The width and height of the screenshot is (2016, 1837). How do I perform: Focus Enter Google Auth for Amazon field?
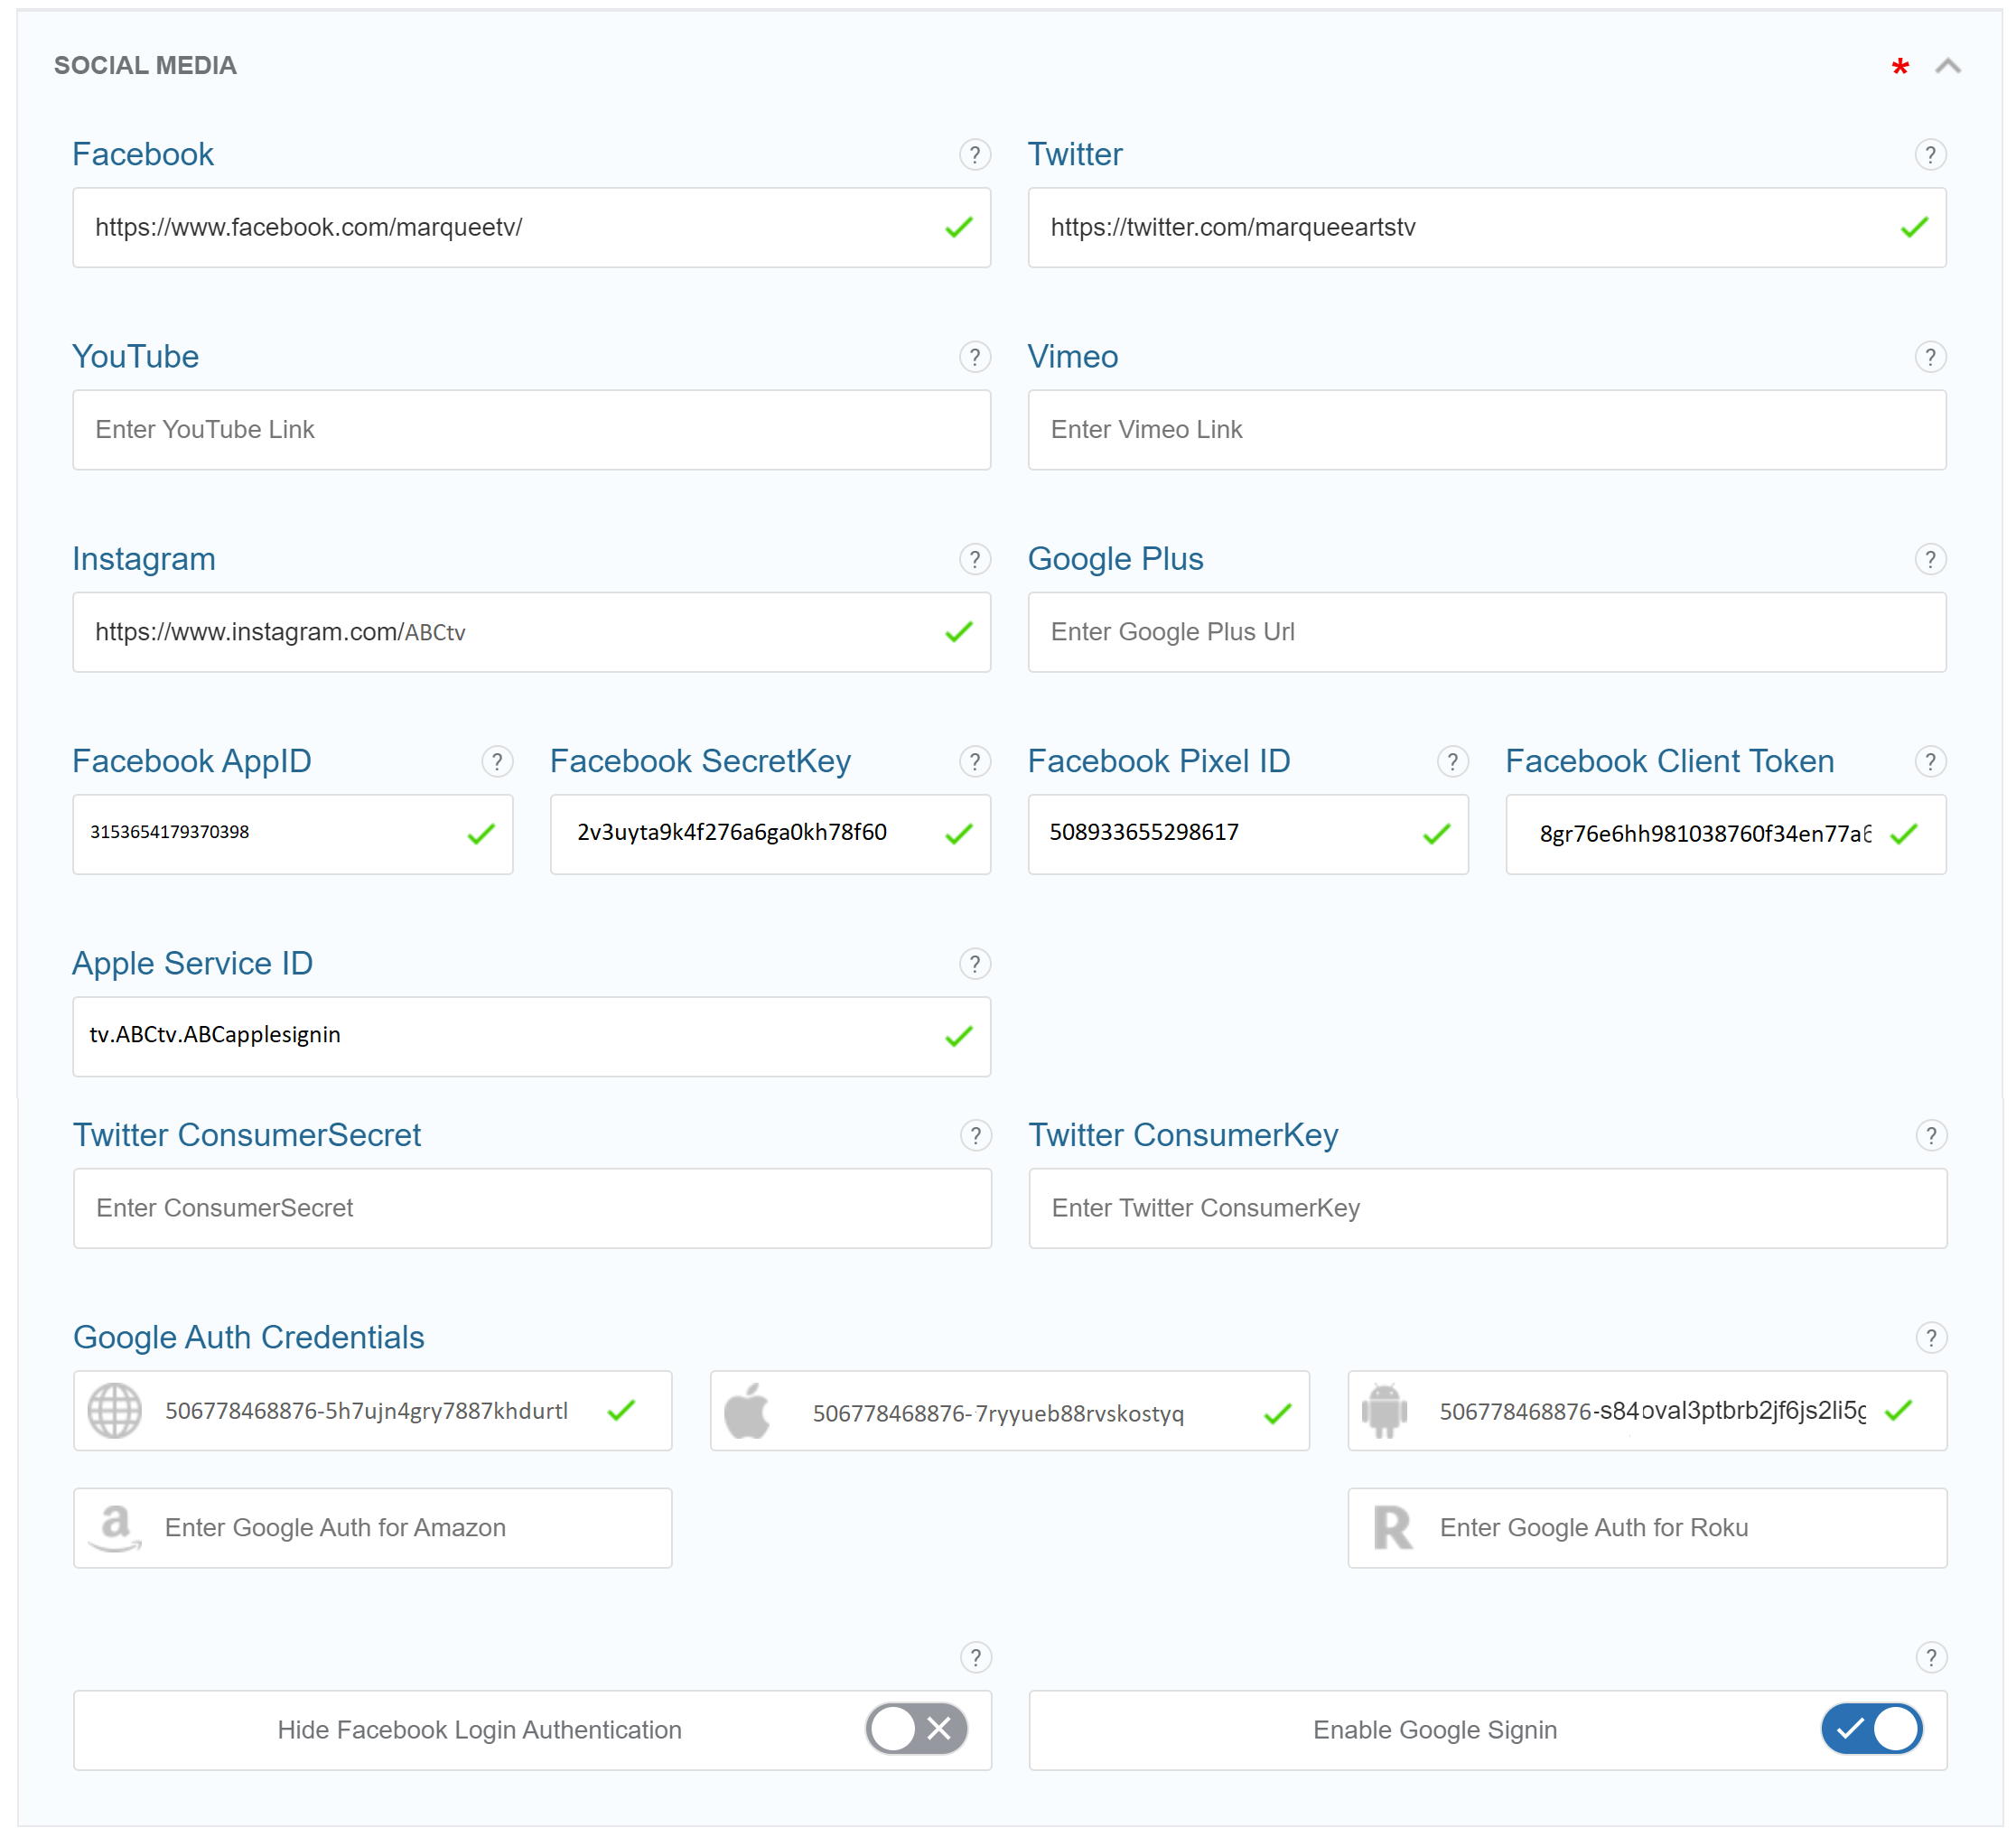click(x=373, y=1528)
